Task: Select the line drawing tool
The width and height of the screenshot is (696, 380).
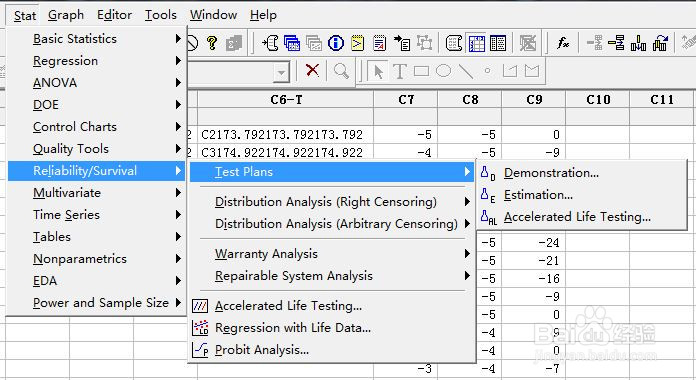Action: pos(465,71)
